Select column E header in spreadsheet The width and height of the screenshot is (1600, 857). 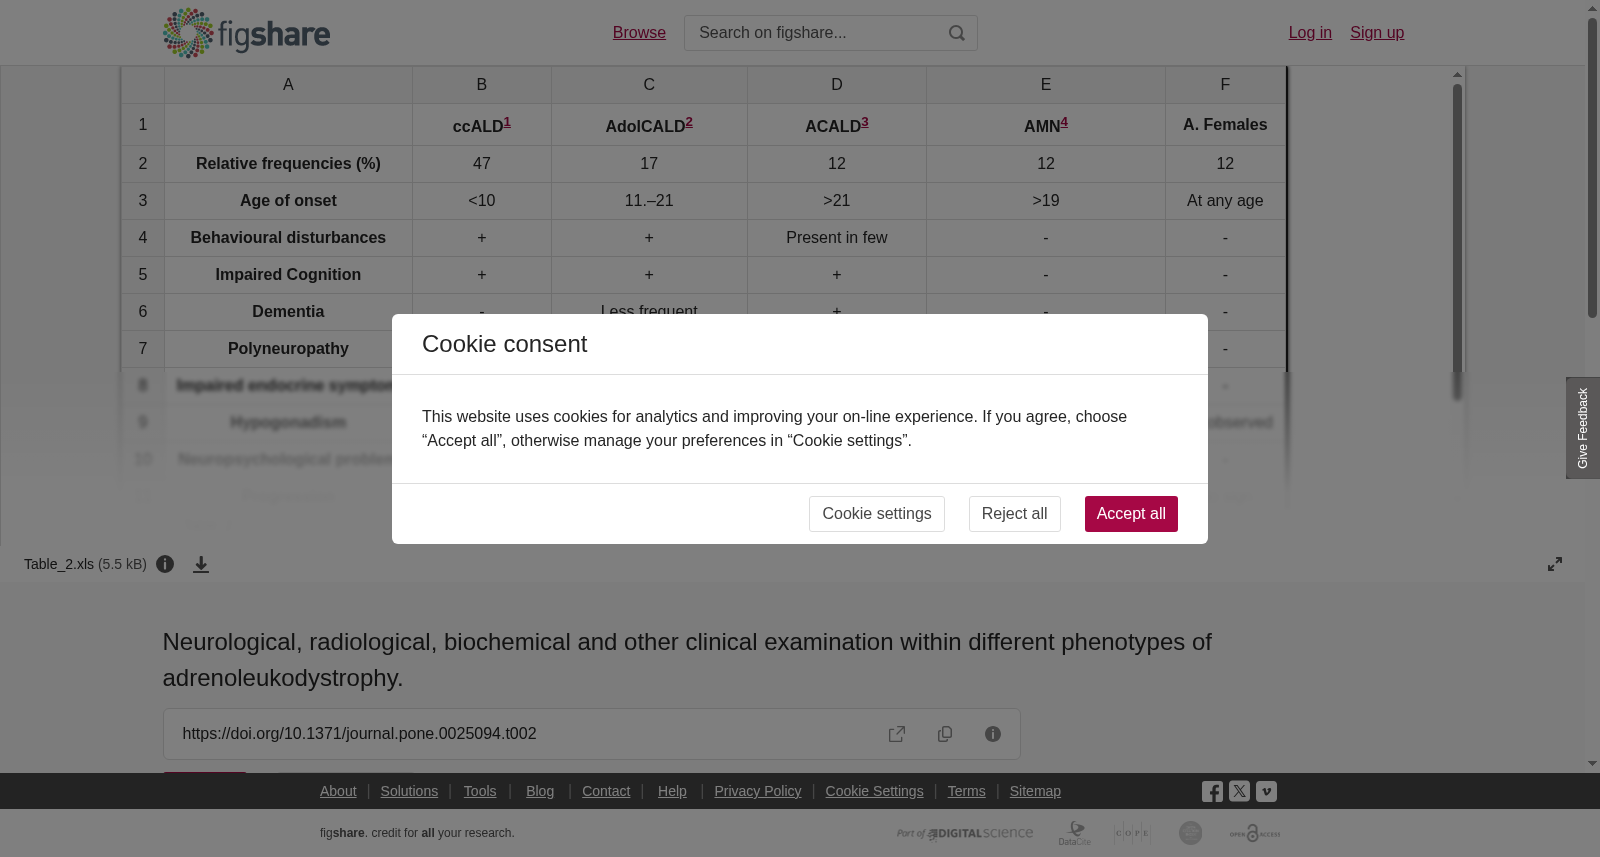coord(1046,85)
